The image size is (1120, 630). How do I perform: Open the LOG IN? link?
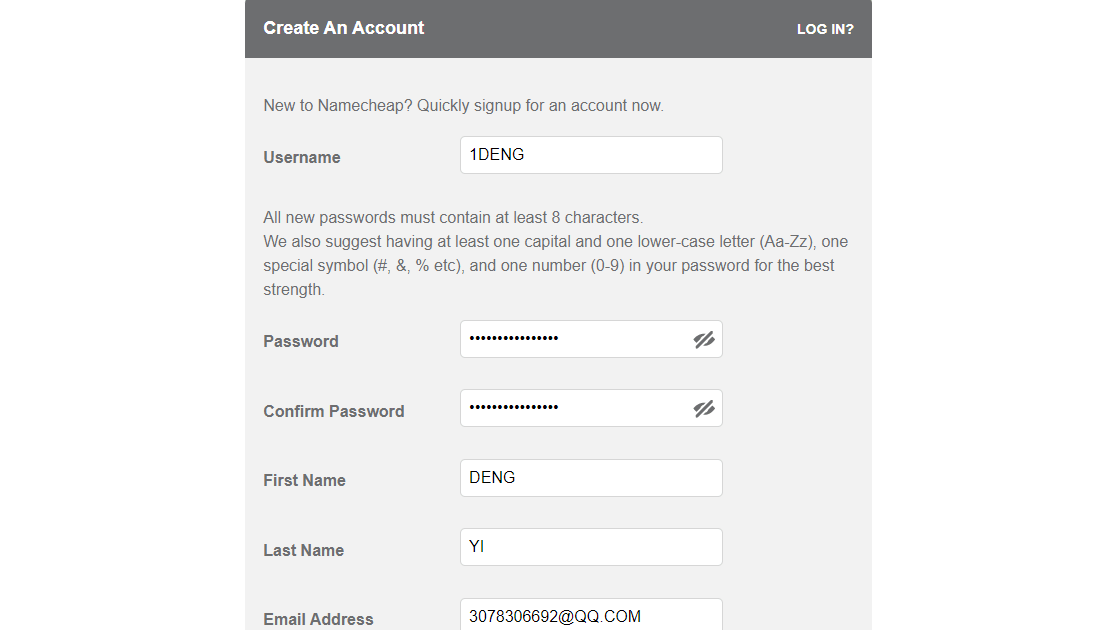(x=825, y=29)
